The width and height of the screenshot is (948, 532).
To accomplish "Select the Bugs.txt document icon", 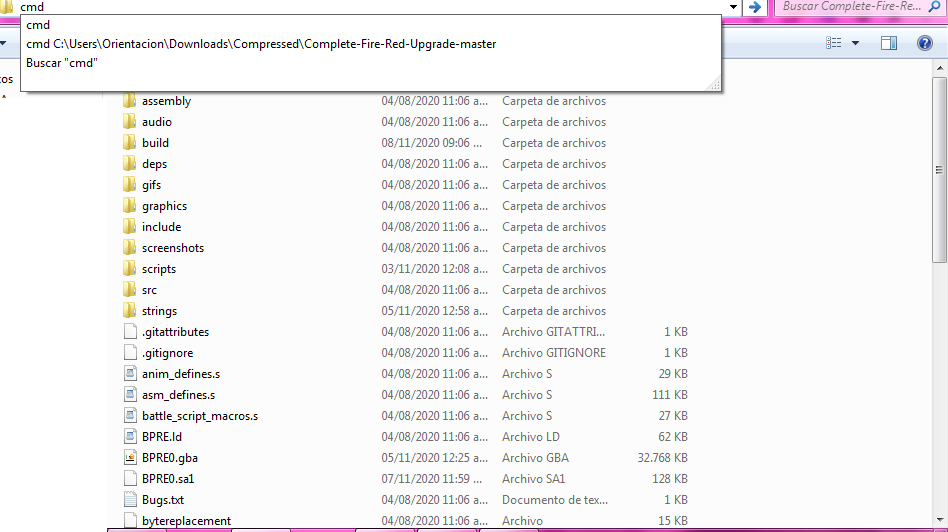I will pos(129,500).
